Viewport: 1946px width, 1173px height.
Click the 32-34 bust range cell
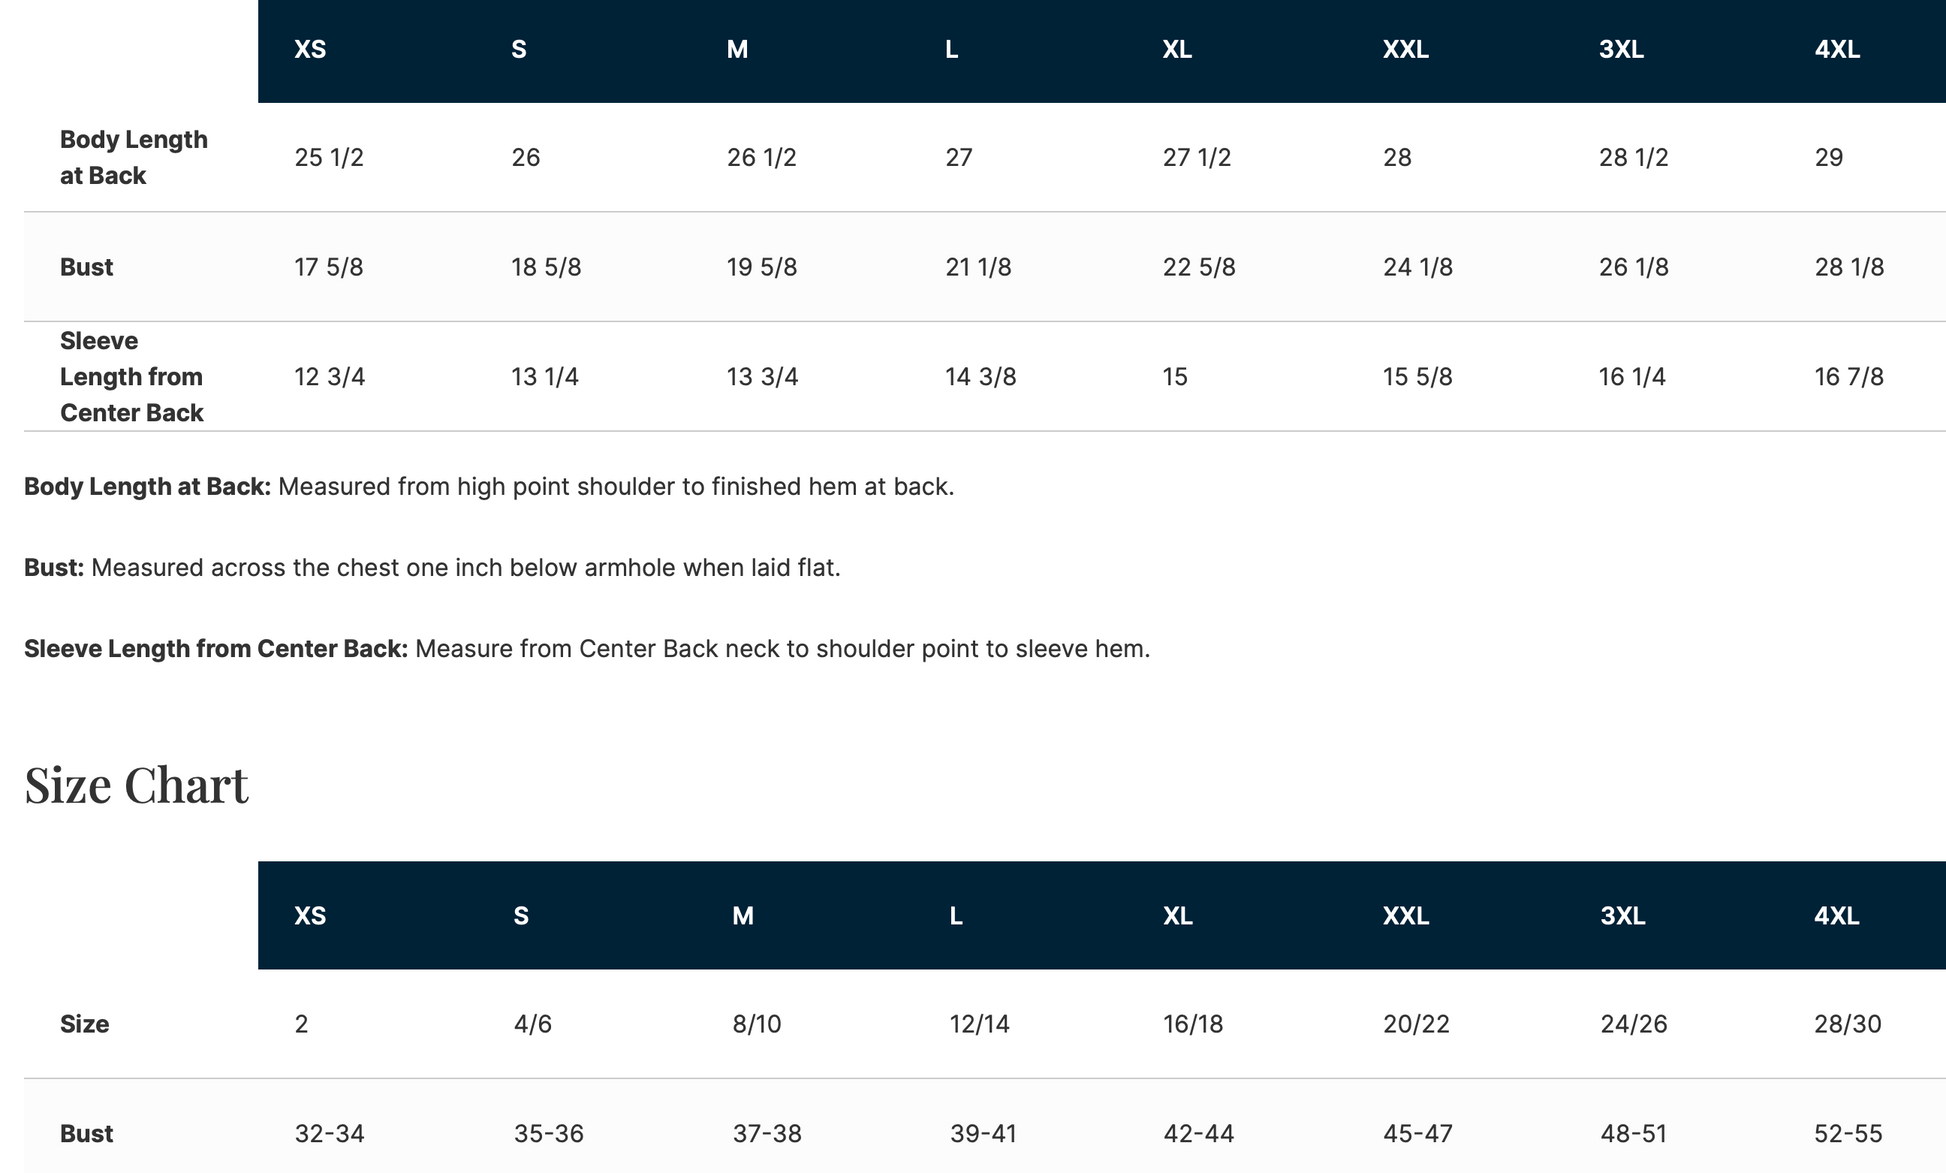329,1134
